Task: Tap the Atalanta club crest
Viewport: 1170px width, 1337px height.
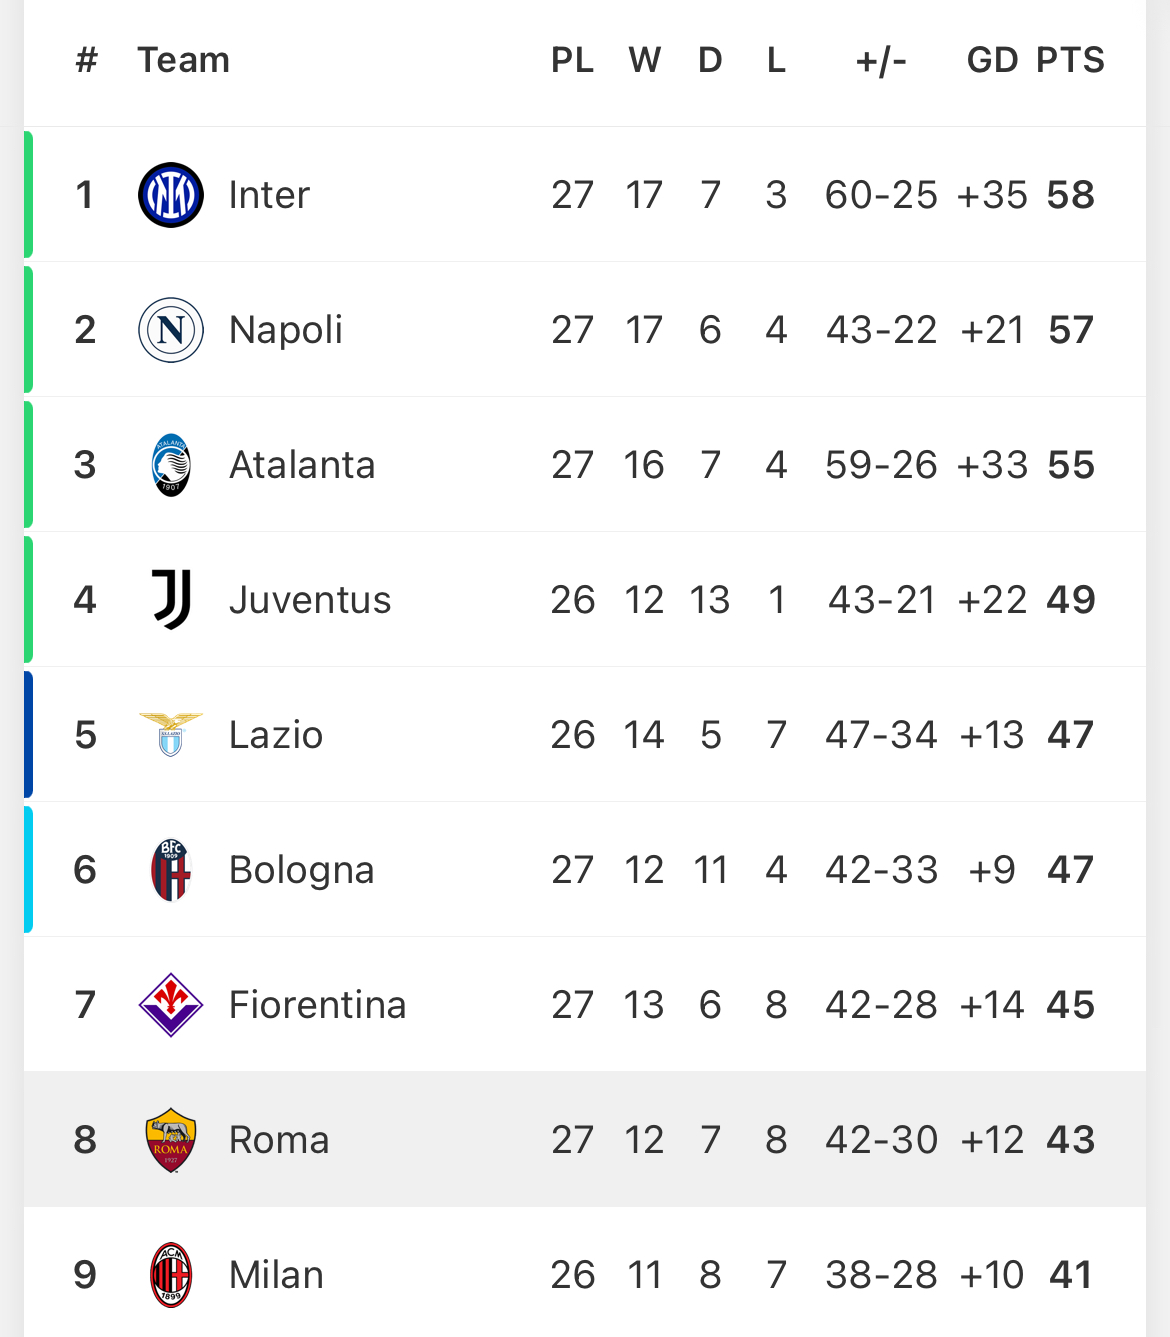Action: coord(171,465)
